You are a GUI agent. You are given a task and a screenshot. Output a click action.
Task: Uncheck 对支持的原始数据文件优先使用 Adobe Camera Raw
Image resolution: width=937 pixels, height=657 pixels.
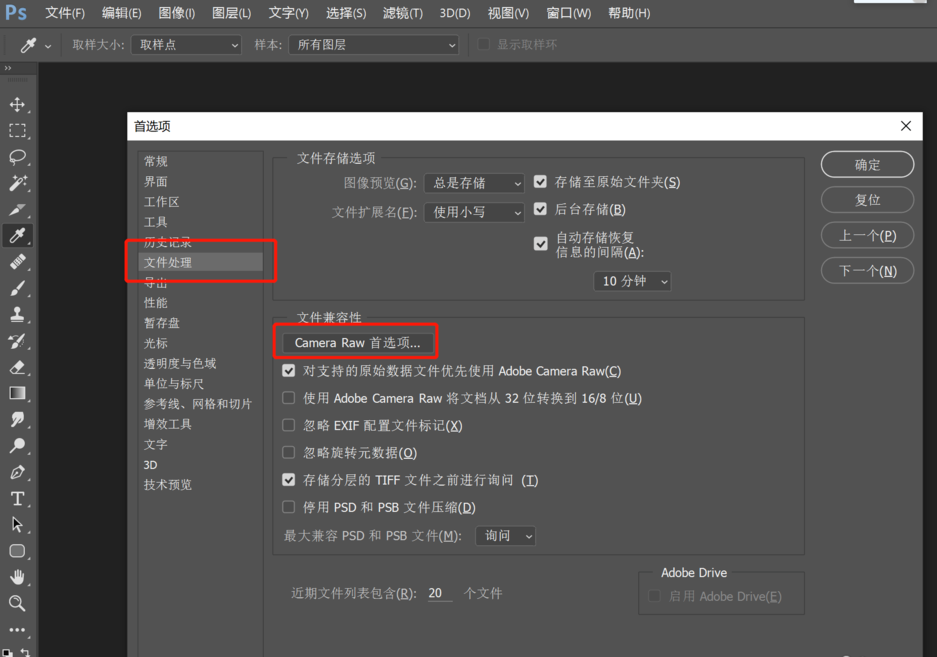click(289, 371)
